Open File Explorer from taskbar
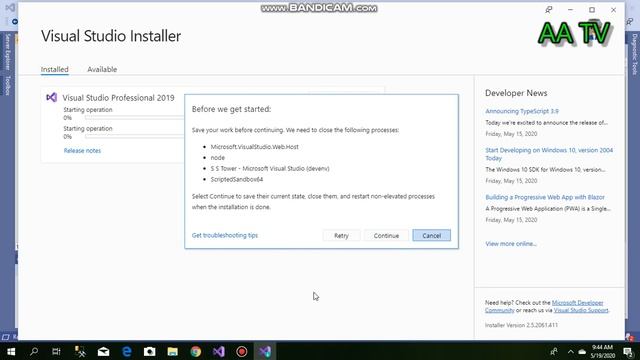This screenshot has height=360, width=640. (x=173, y=351)
